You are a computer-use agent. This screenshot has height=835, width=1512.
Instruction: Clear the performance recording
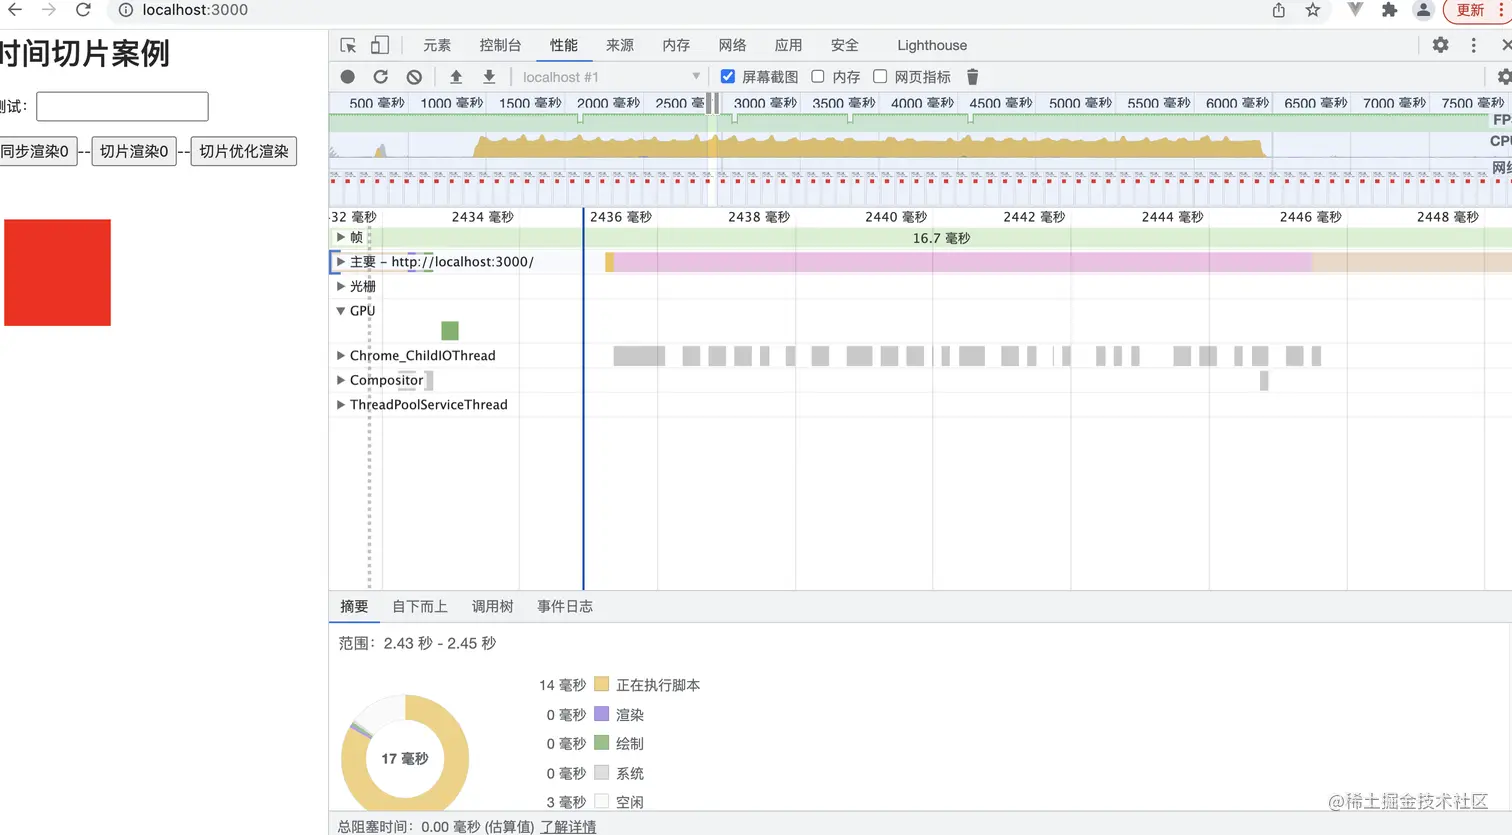pyautogui.click(x=414, y=77)
